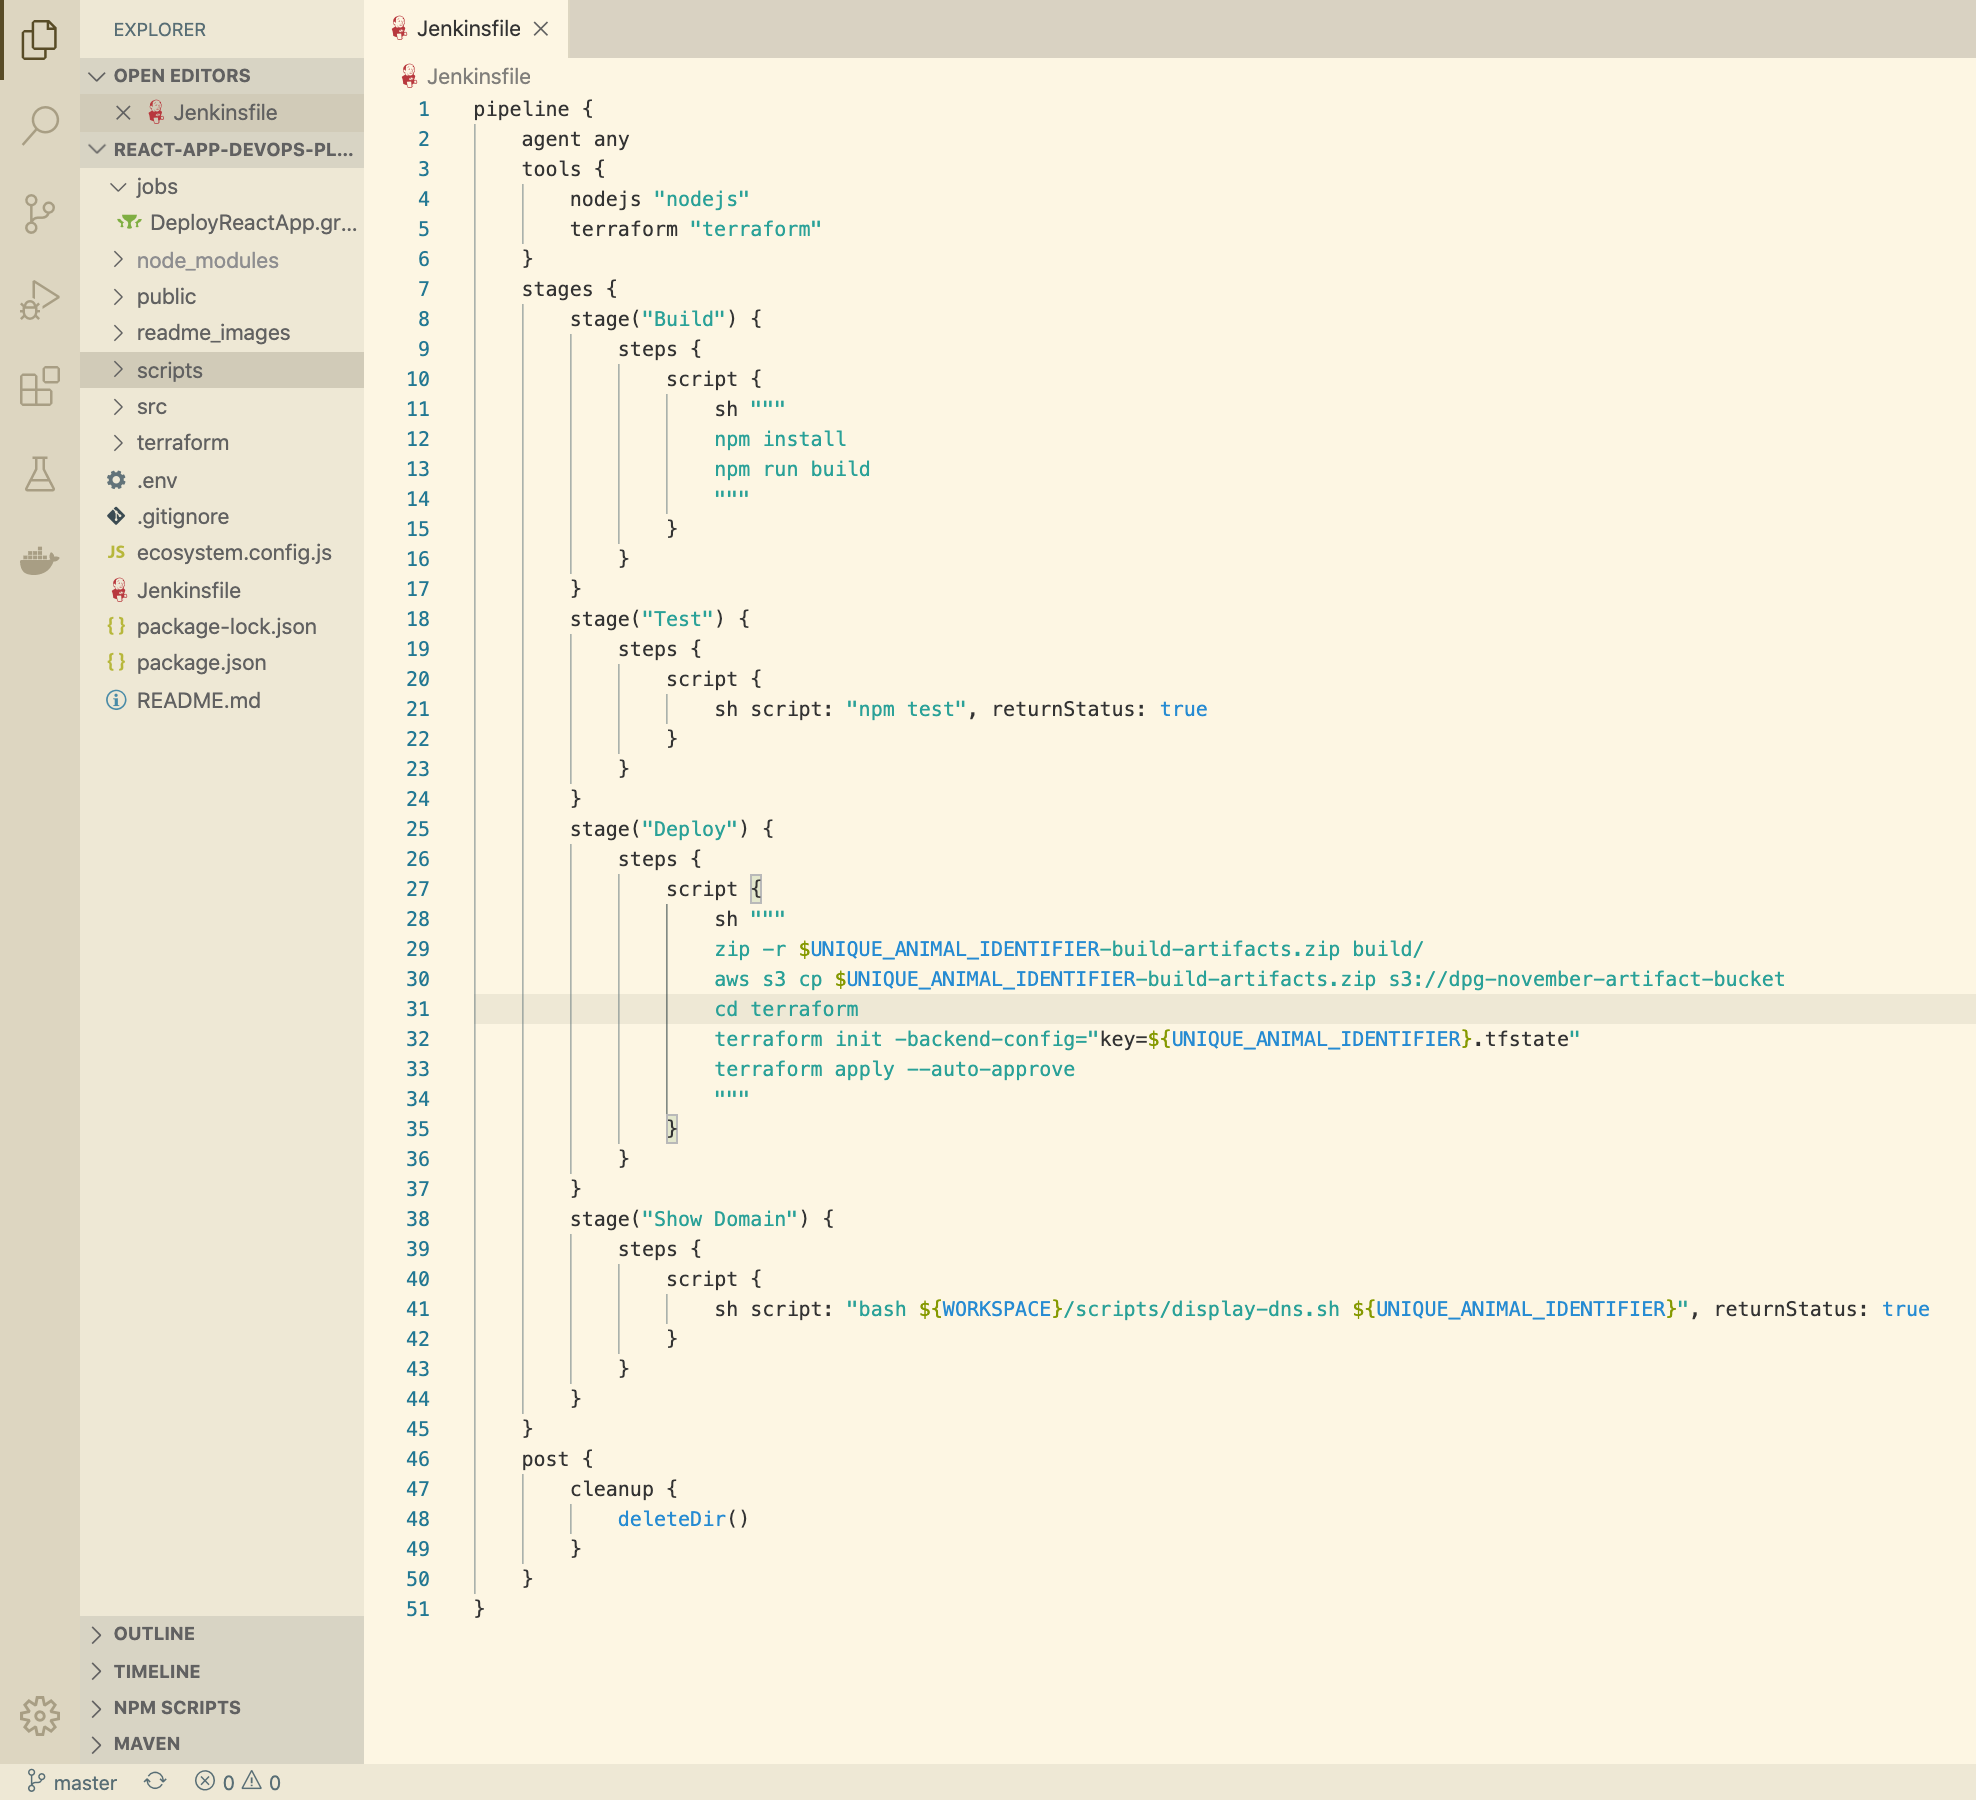Collapse the OPEN EDITORS section
The image size is (1976, 1800).
coord(181,75)
